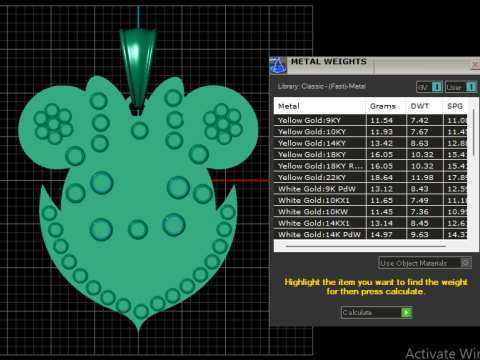Click the 7.49 DWT value
Screen dimensions: 480x360
(420, 200)
